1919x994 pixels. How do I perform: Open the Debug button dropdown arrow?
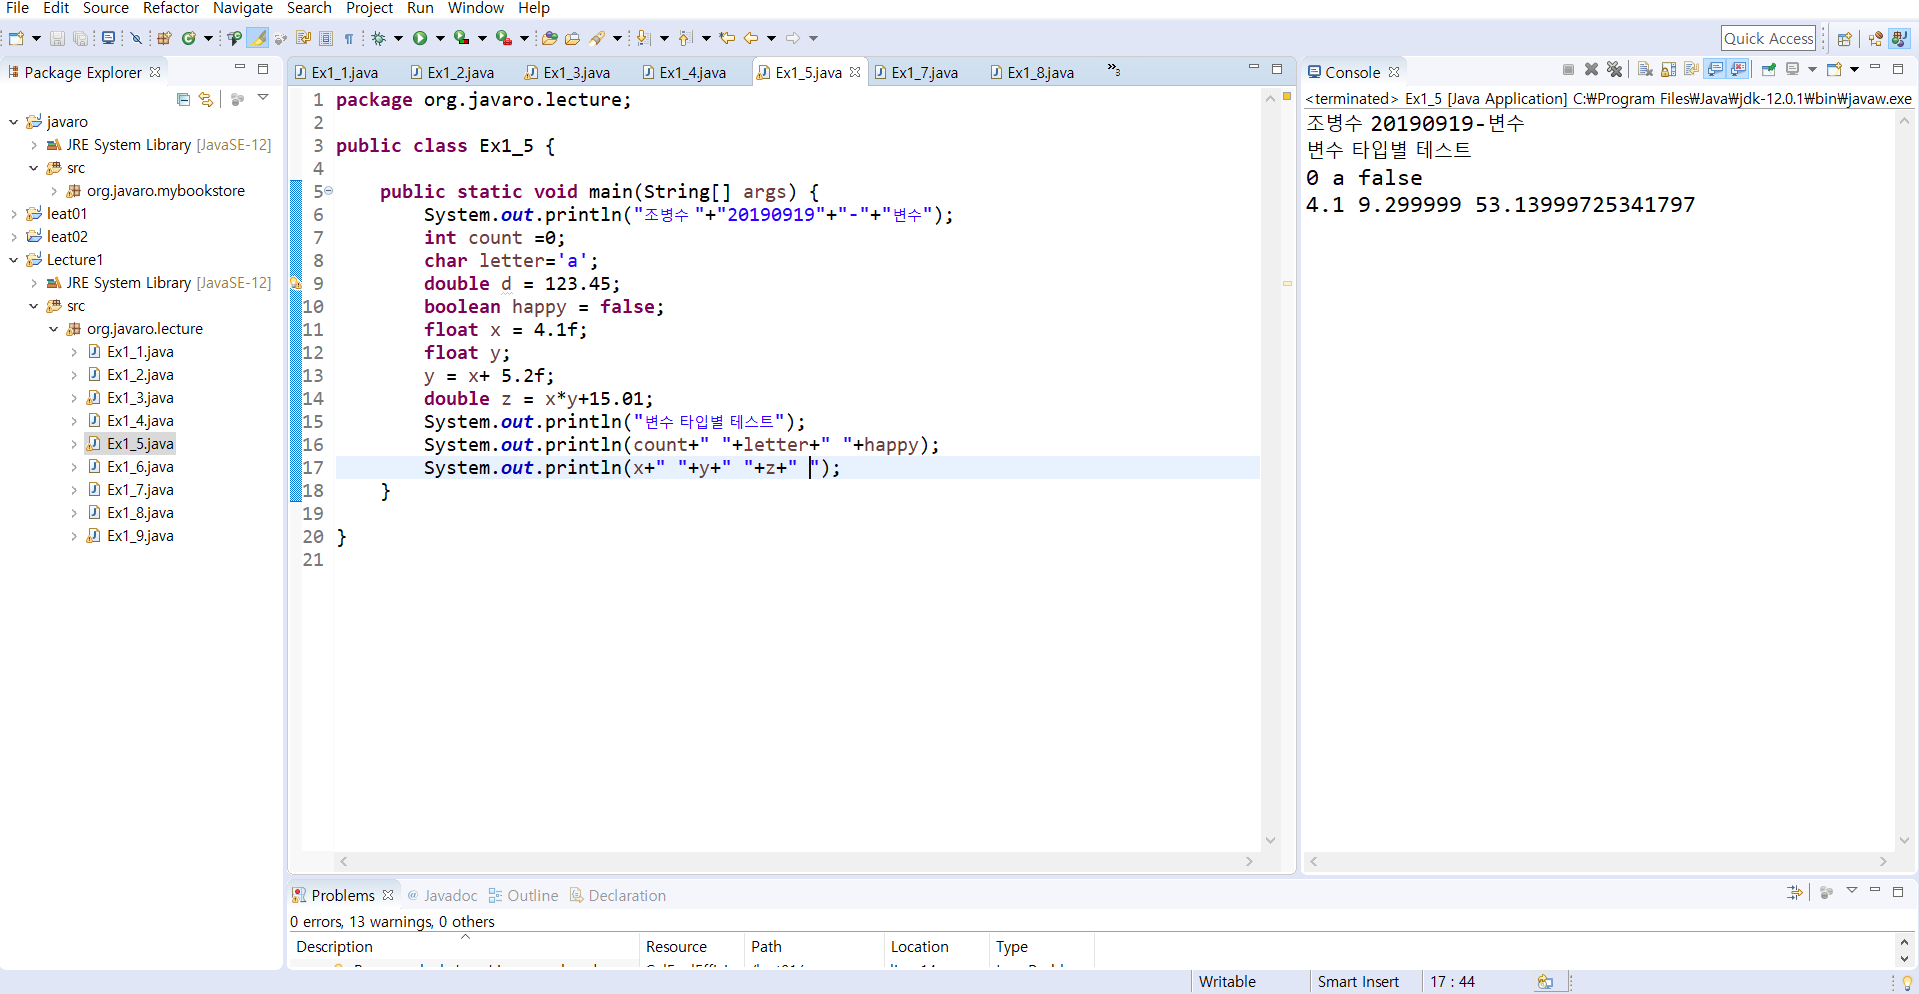coord(398,38)
